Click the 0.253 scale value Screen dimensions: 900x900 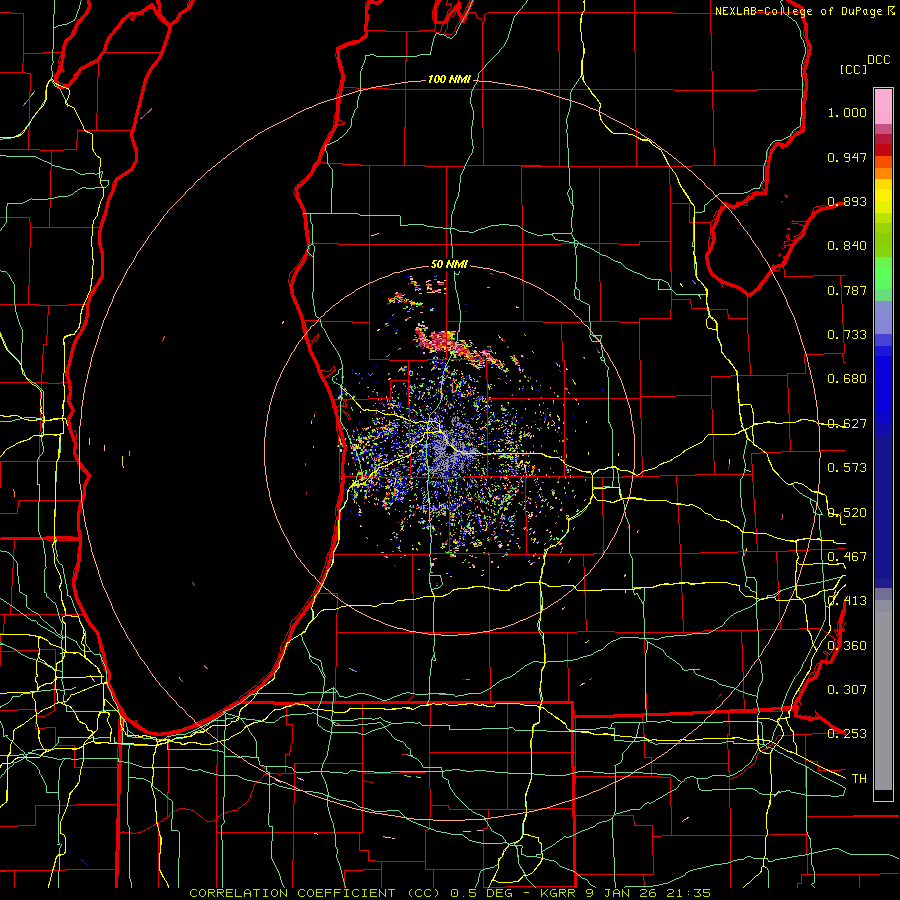pos(847,734)
